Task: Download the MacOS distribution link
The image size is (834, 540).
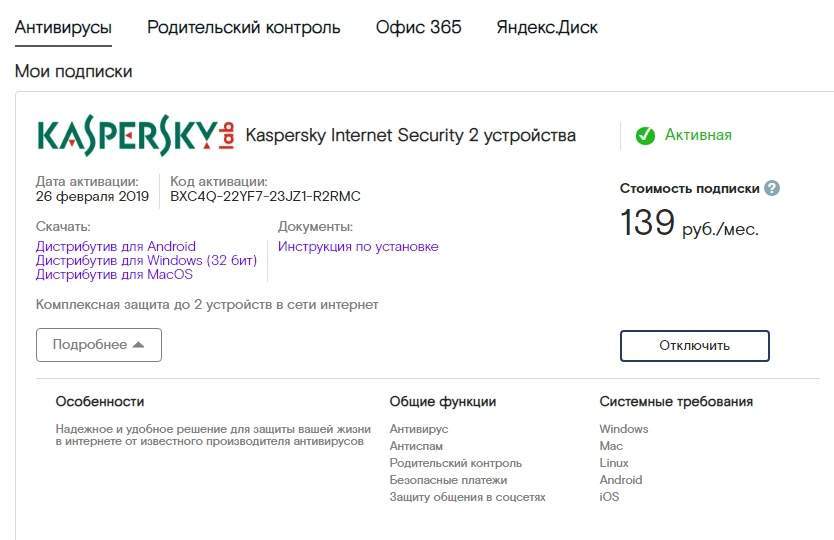Action: click(x=114, y=274)
